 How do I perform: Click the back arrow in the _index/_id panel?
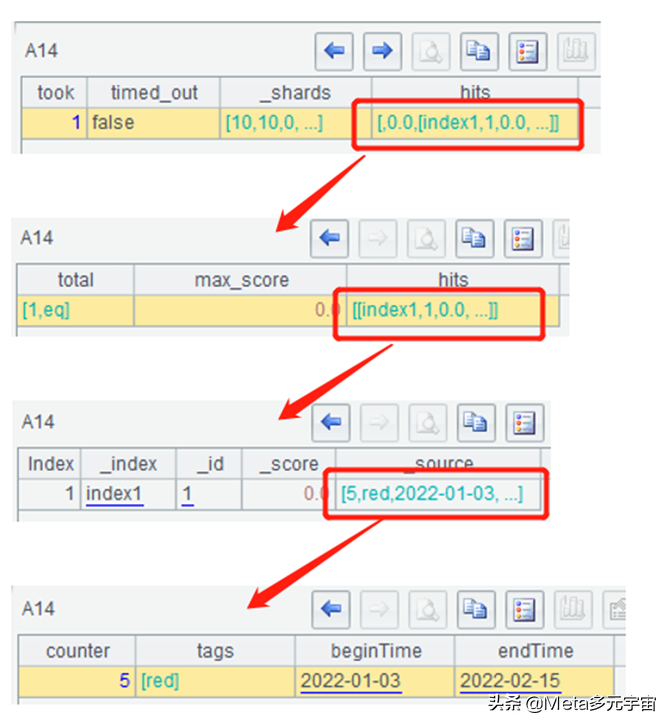[331, 422]
